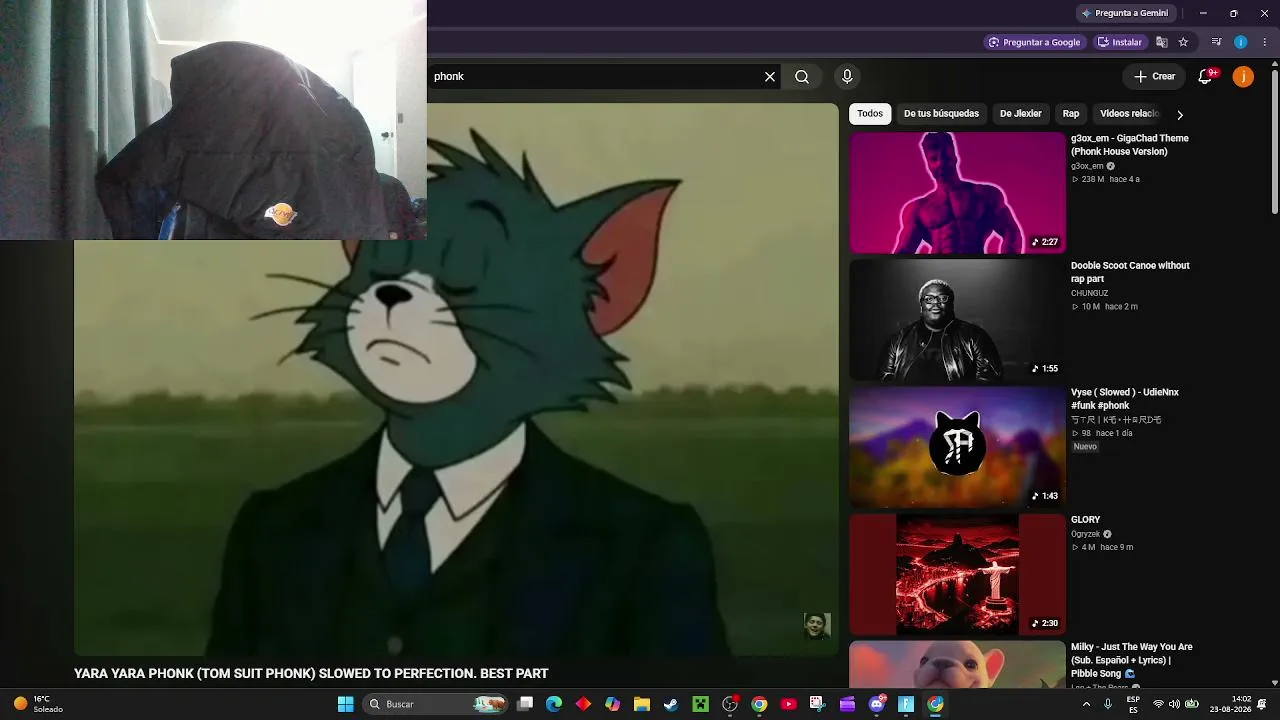Launch Microsoft Edge from taskbar

554,704
